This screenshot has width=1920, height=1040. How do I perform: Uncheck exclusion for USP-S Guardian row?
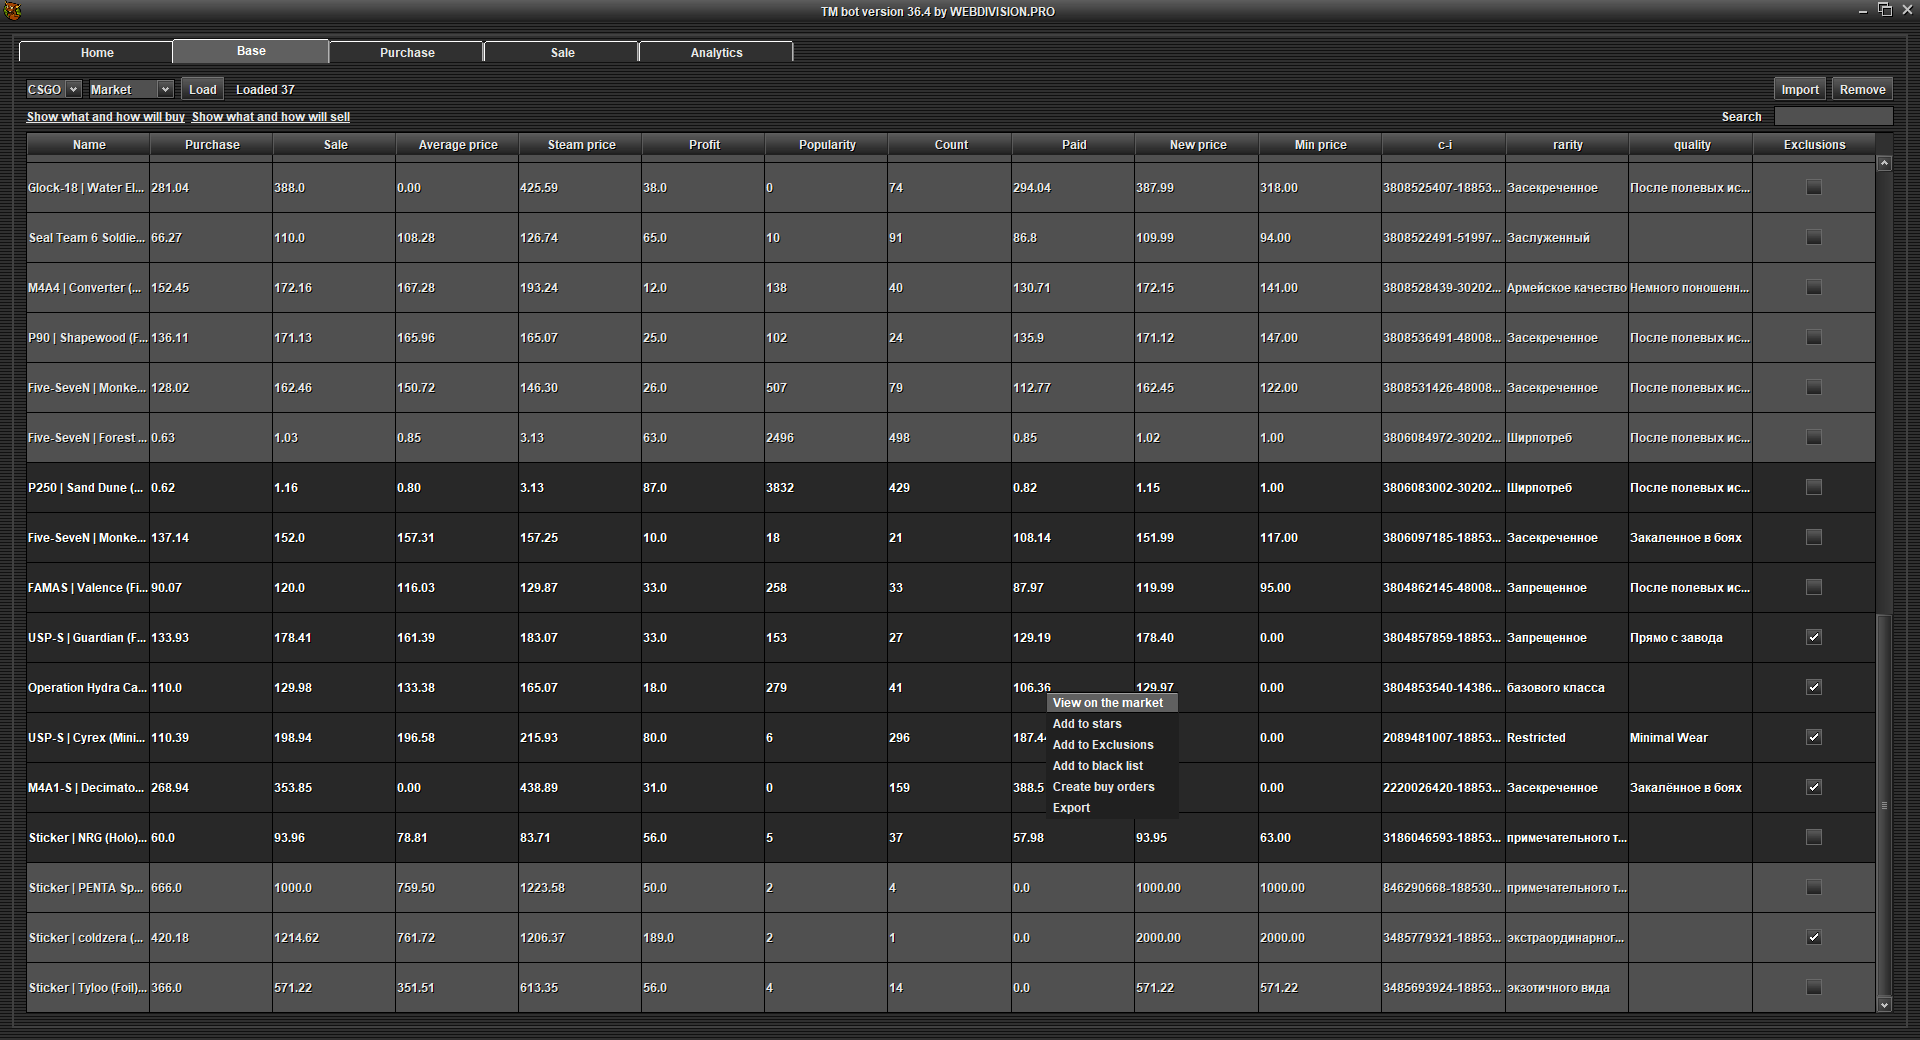1813,638
